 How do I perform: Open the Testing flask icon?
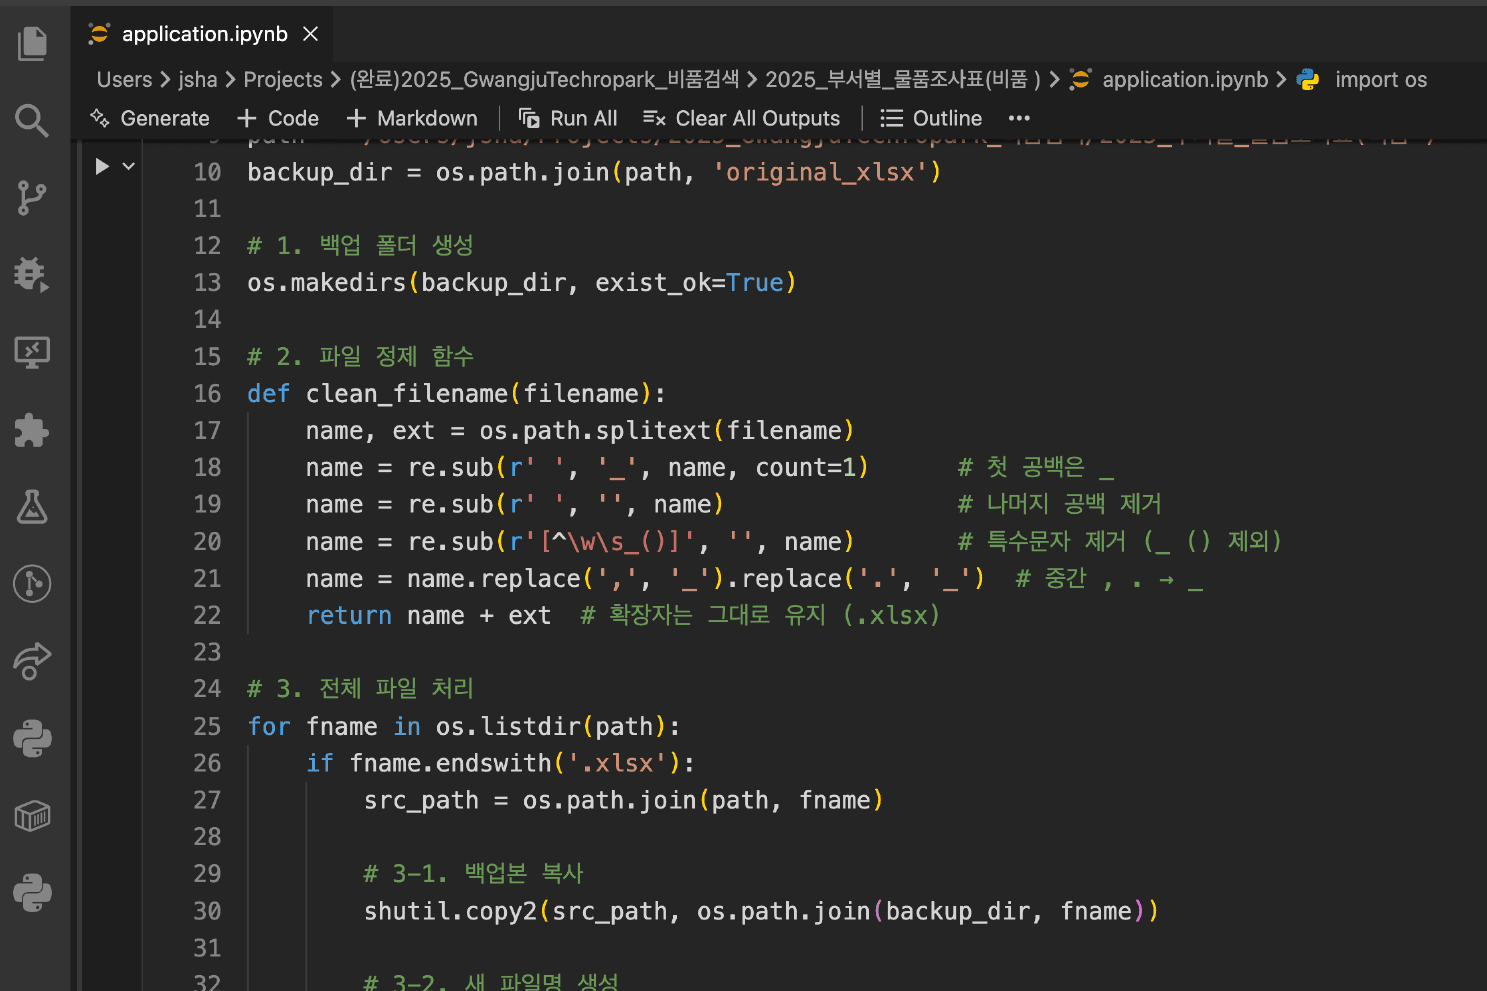pyautogui.click(x=33, y=507)
